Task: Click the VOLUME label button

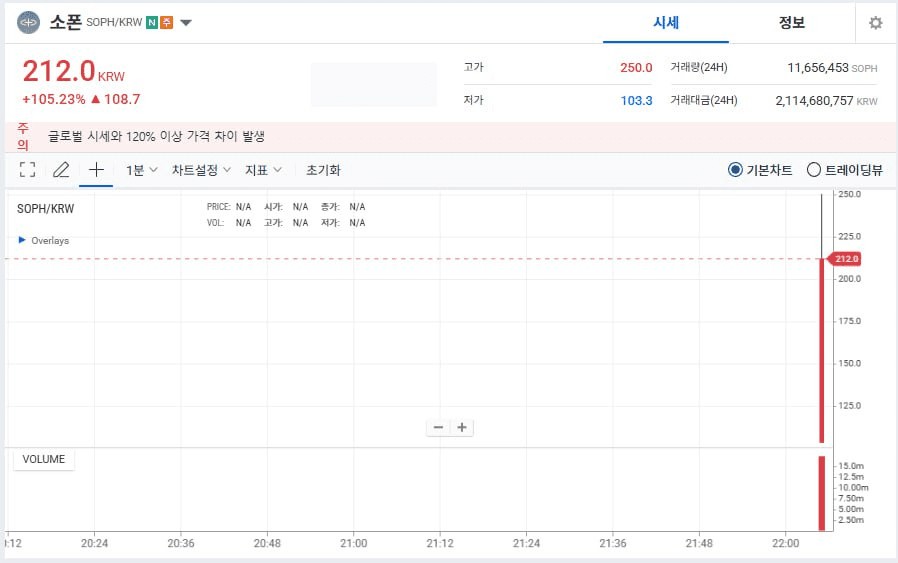Action: click(x=44, y=459)
